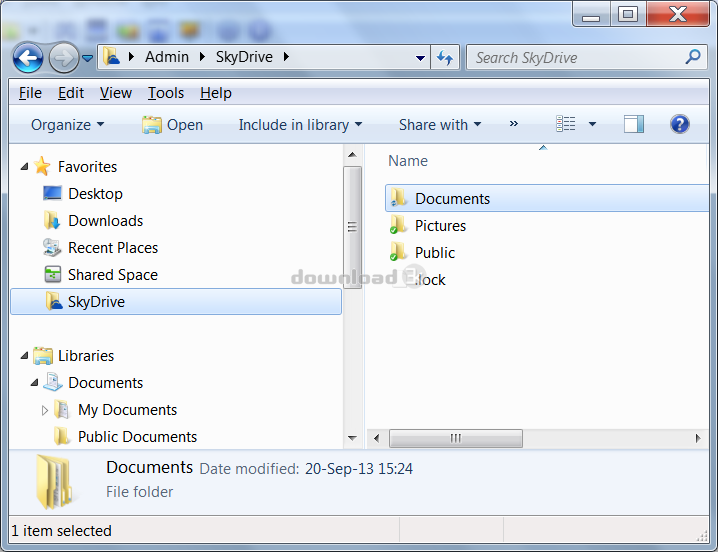Open the Tools menu
The width and height of the screenshot is (718, 552).
click(x=165, y=93)
